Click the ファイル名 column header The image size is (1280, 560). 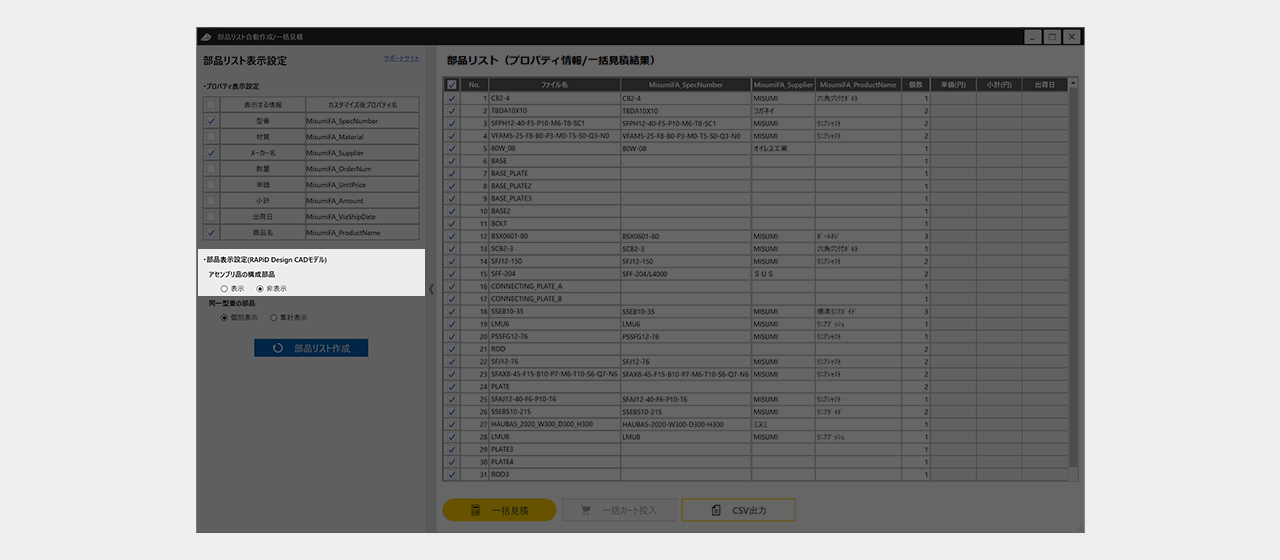553,85
